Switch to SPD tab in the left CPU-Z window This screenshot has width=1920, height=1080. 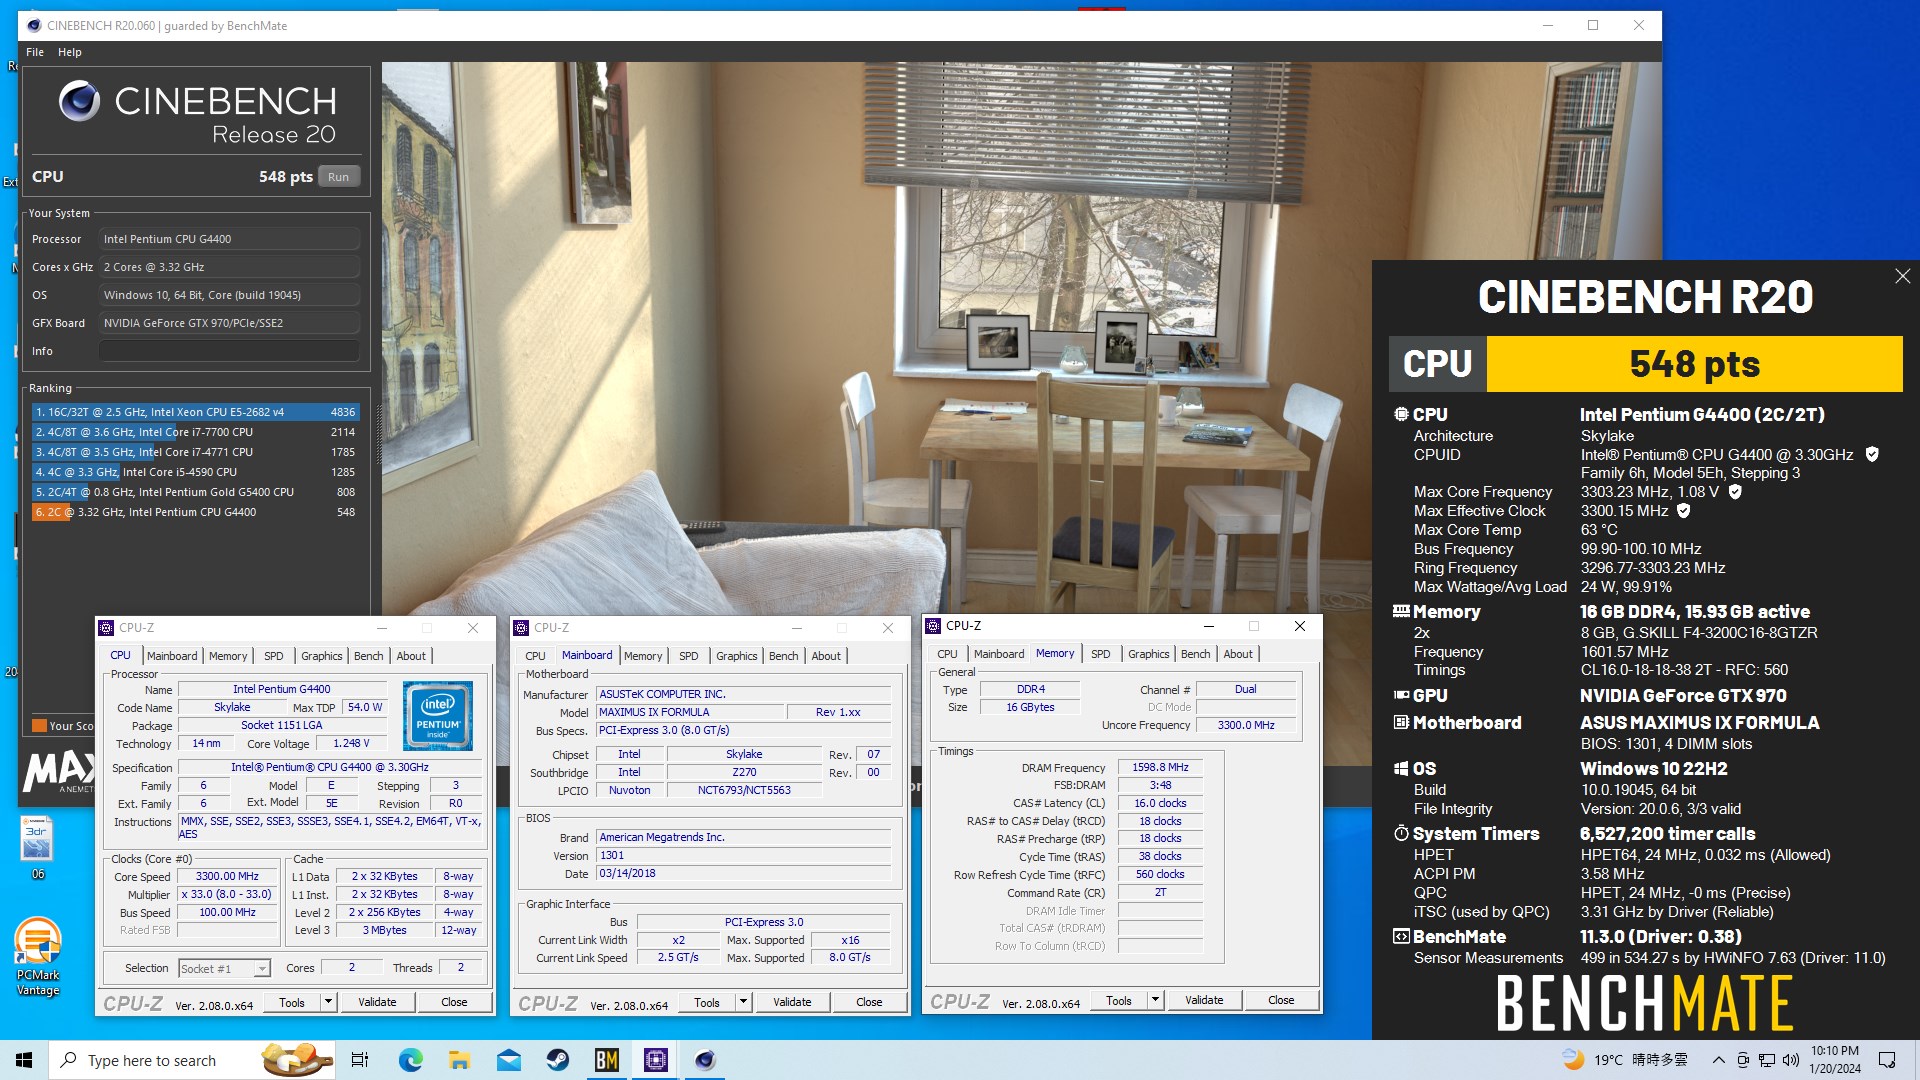(274, 656)
